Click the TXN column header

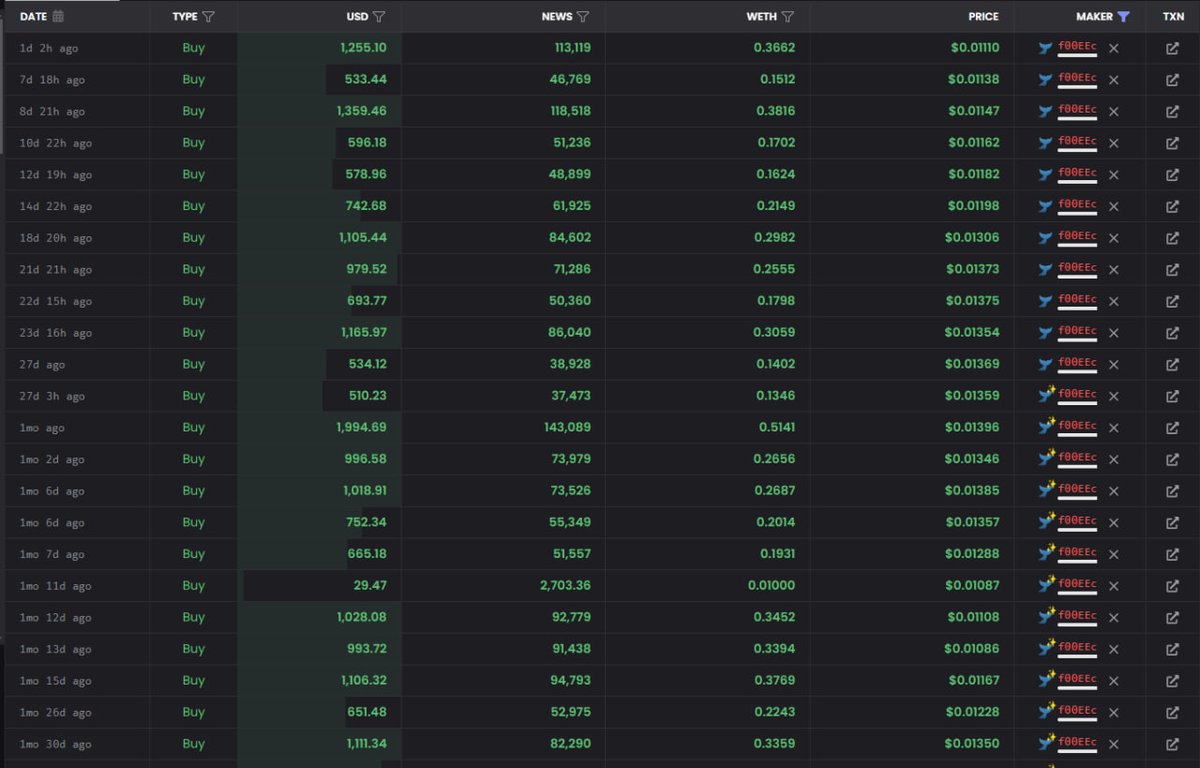pos(1173,16)
